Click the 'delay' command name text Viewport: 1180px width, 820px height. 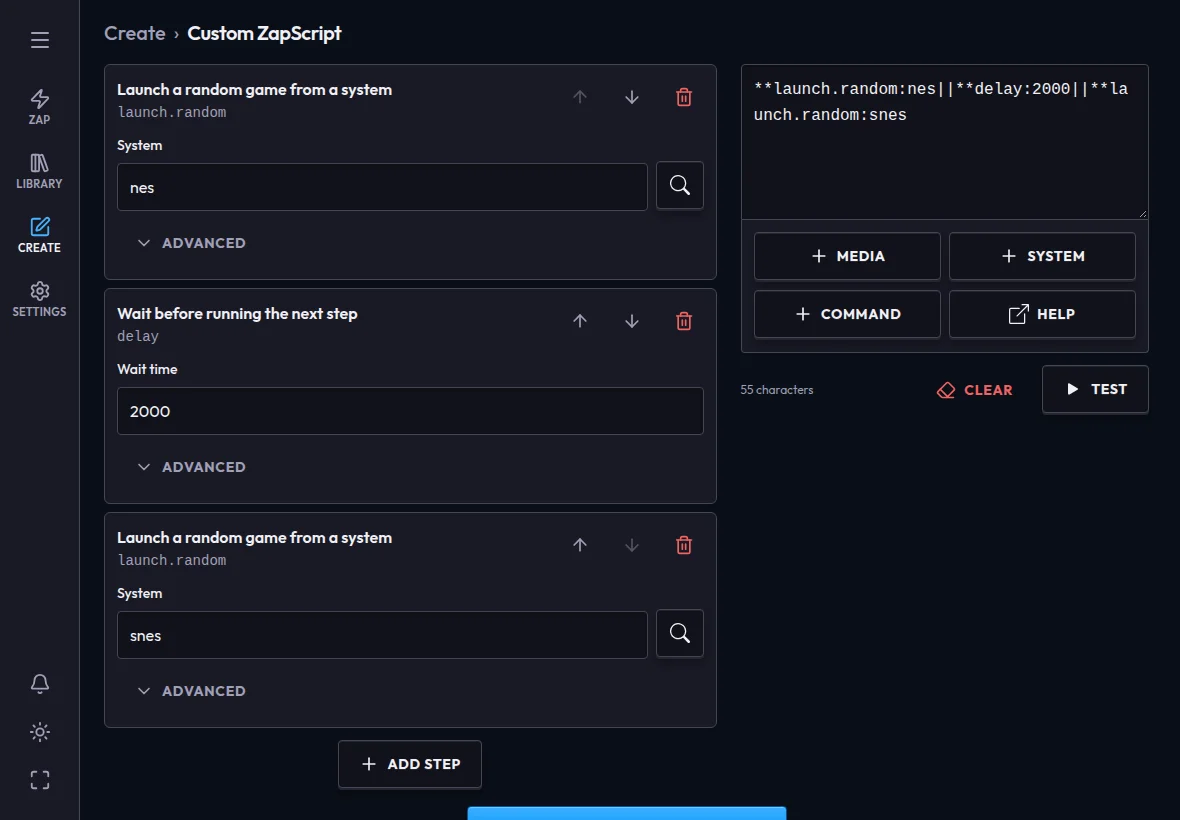pos(138,336)
